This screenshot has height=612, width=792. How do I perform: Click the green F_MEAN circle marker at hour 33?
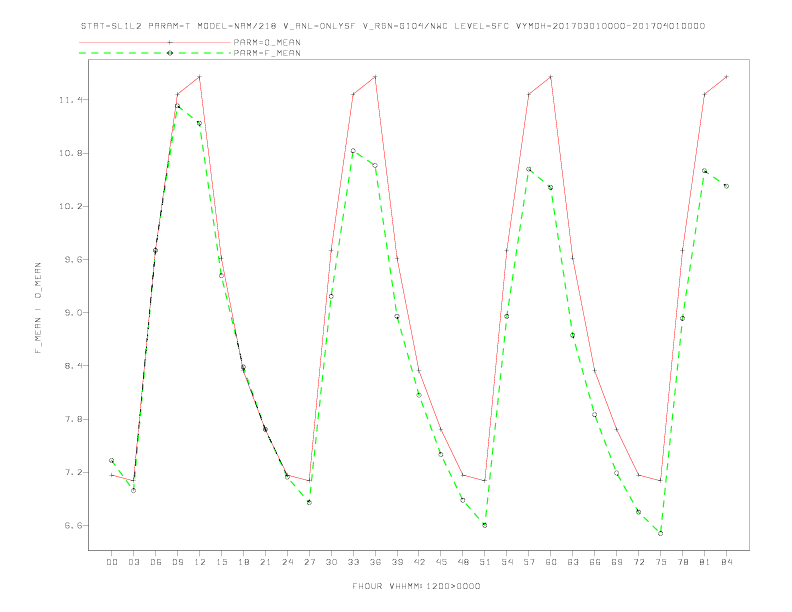pos(353,150)
